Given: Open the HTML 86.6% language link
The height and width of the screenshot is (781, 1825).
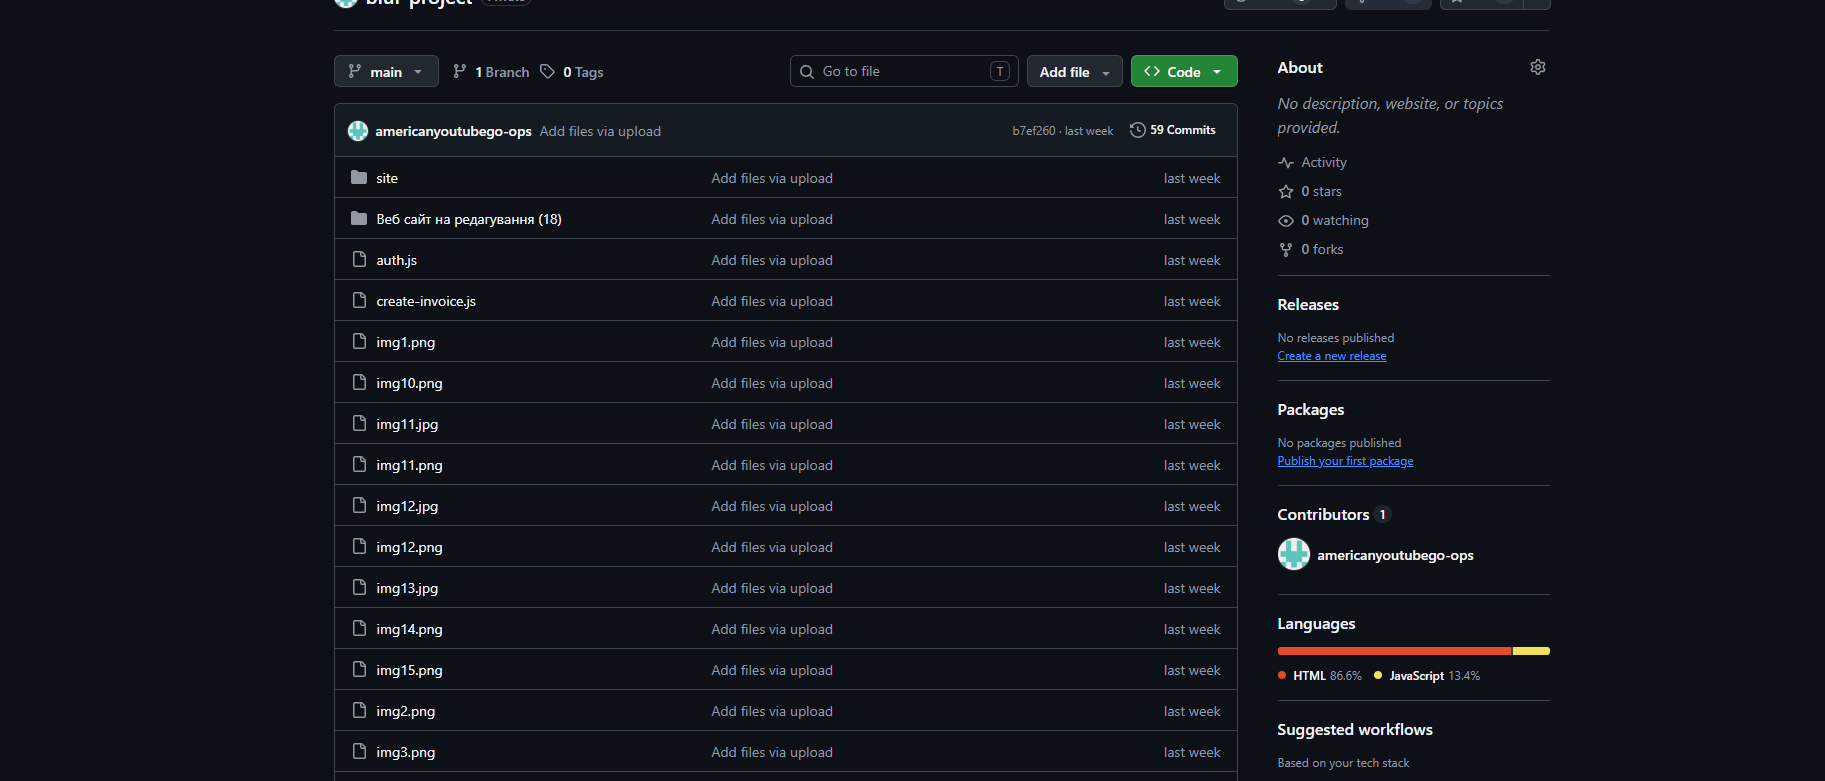Looking at the screenshot, I should [x=1320, y=676].
